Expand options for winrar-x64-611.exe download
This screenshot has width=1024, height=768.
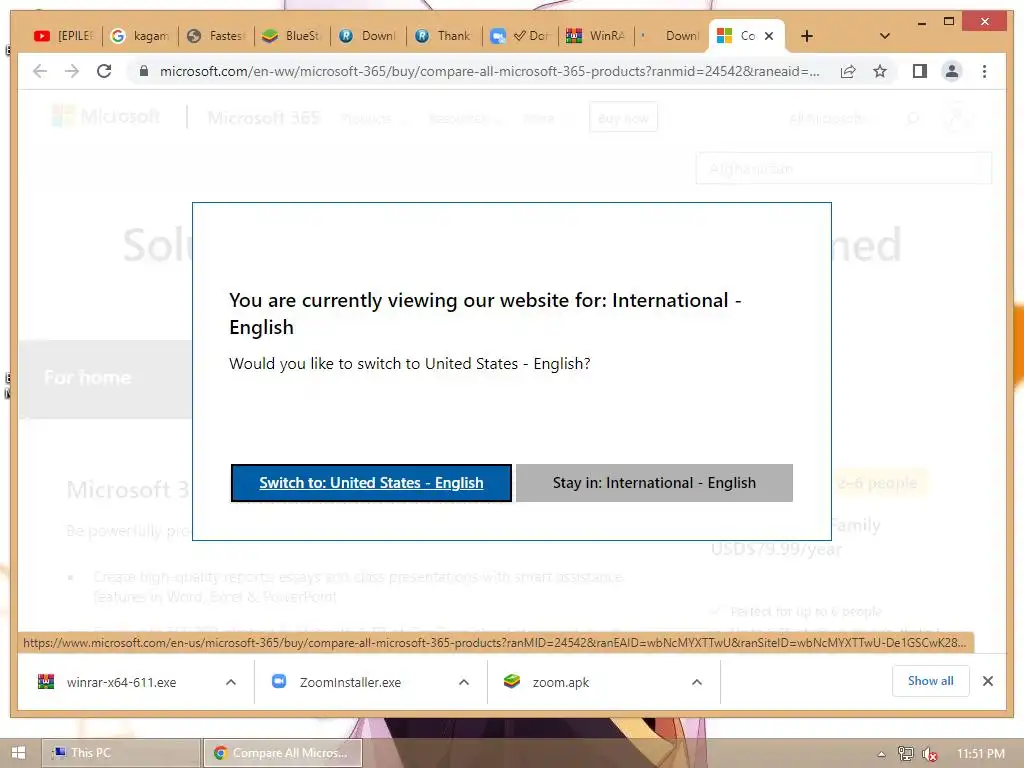point(231,682)
